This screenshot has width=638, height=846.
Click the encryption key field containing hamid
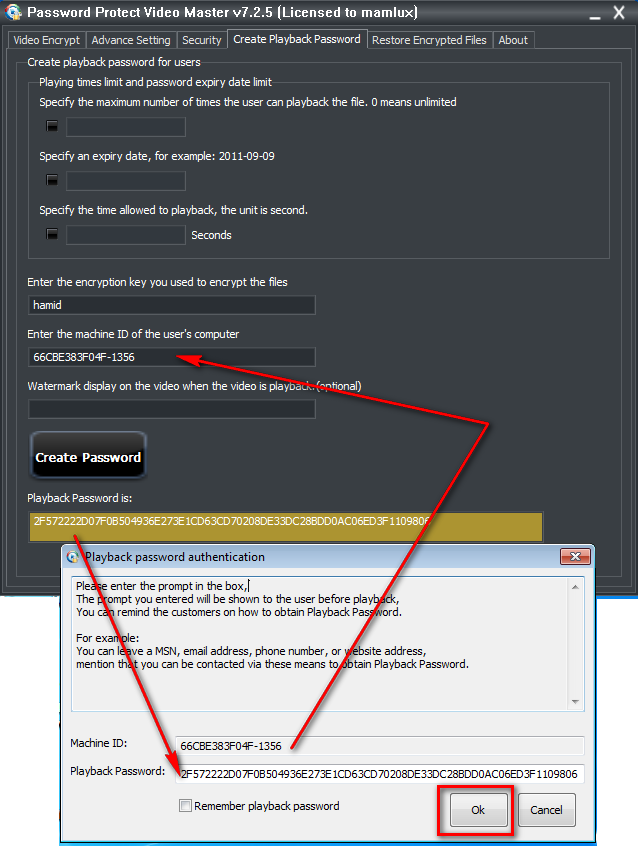tap(172, 305)
